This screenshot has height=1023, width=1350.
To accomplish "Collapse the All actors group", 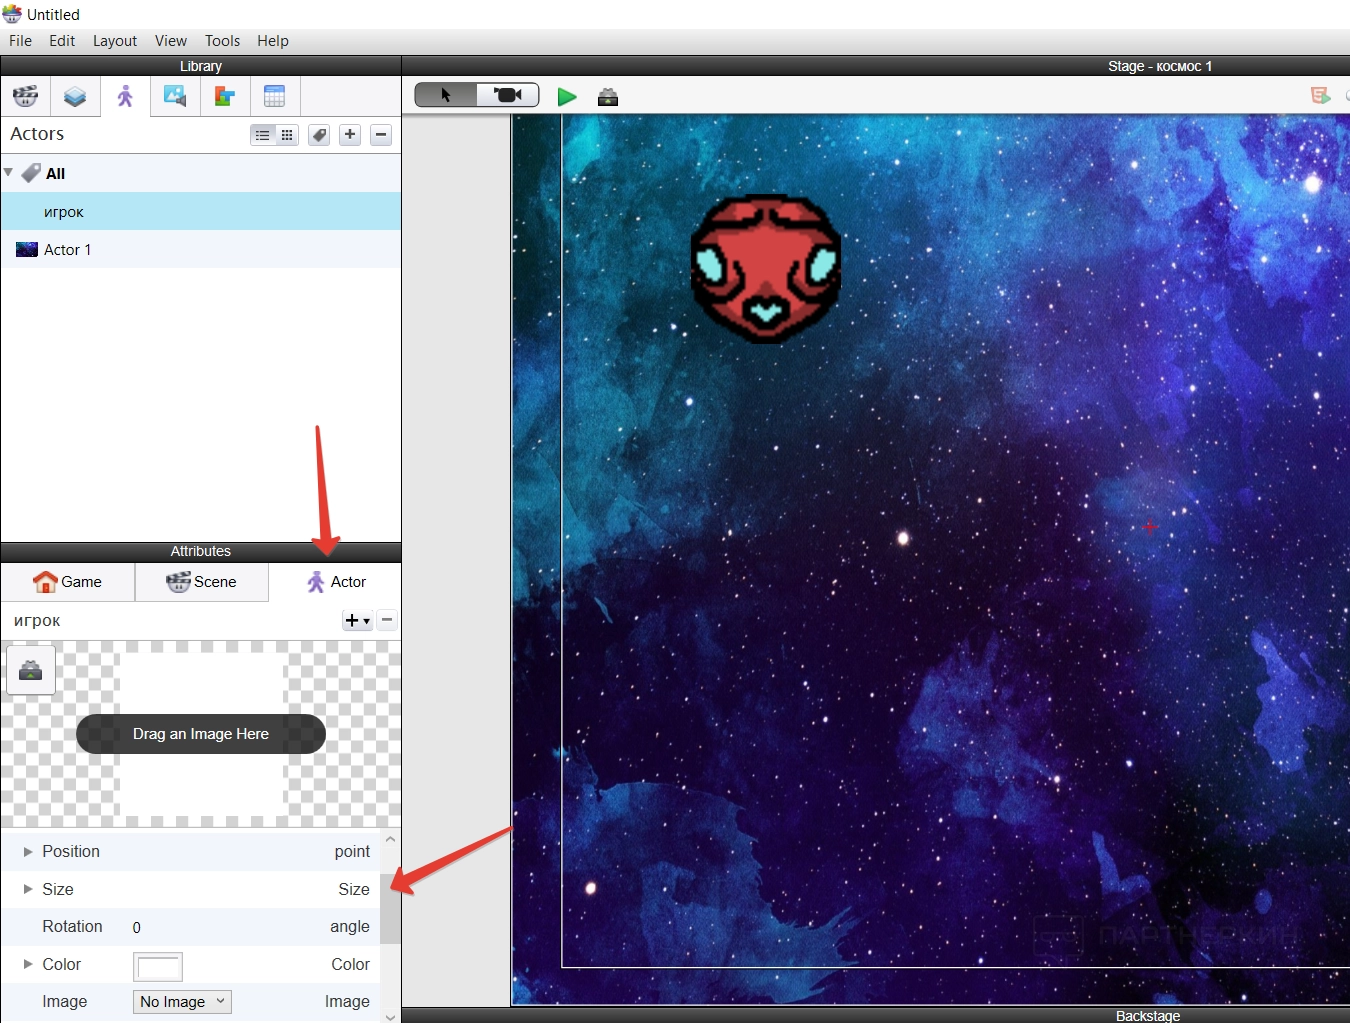I will pos(9,172).
